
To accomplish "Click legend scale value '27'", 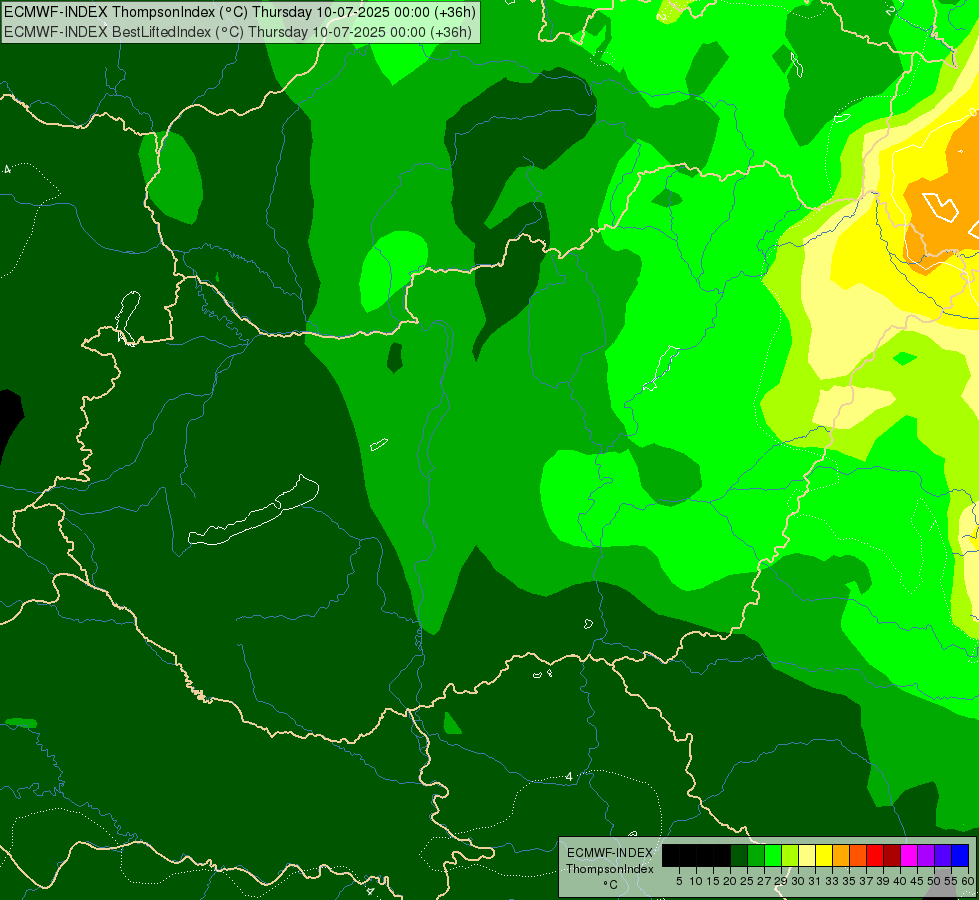I will tap(764, 881).
